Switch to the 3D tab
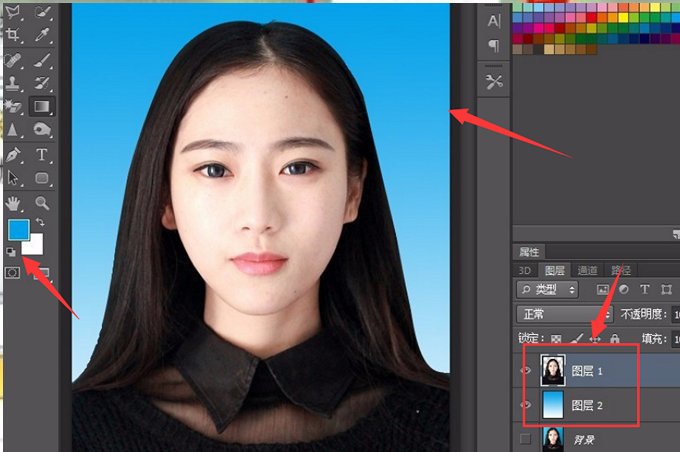 (x=525, y=271)
